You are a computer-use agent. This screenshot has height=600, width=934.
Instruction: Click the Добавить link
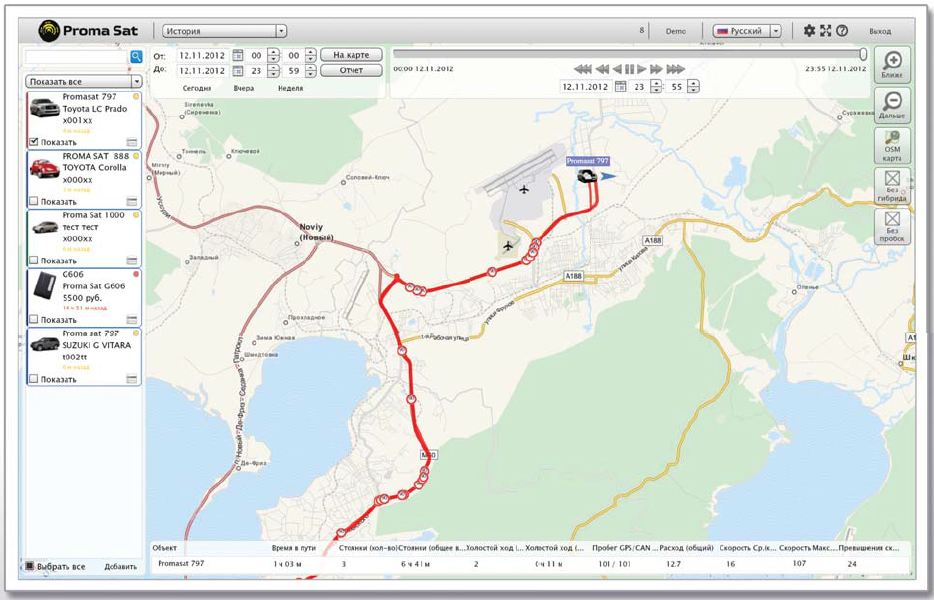coord(120,567)
